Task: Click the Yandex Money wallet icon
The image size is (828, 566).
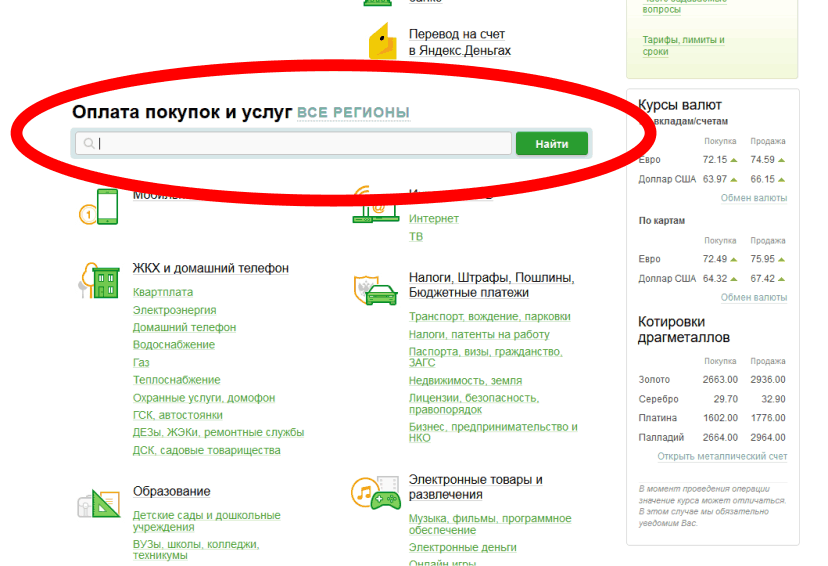Action: tap(382, 41)
